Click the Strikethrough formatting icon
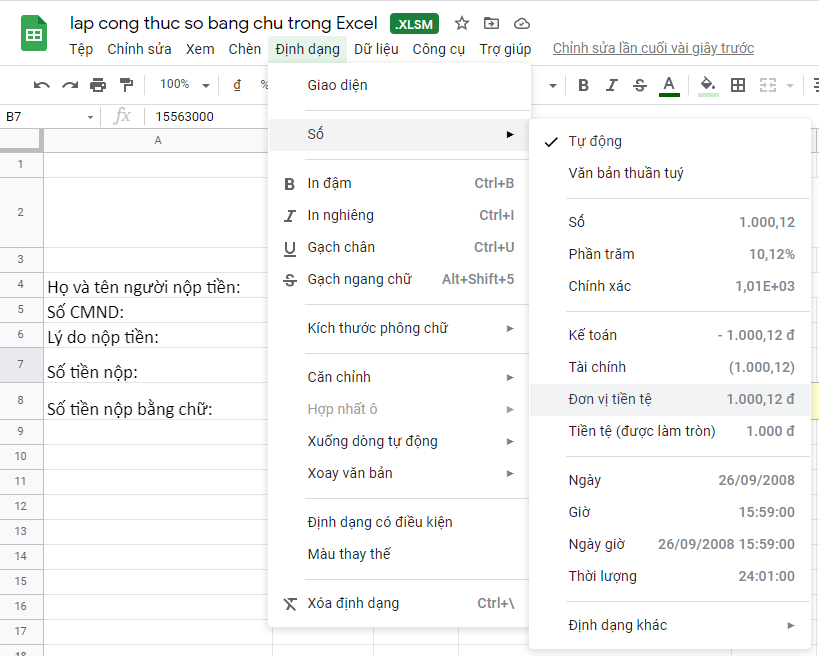819x656 pixels. (639, 85)
